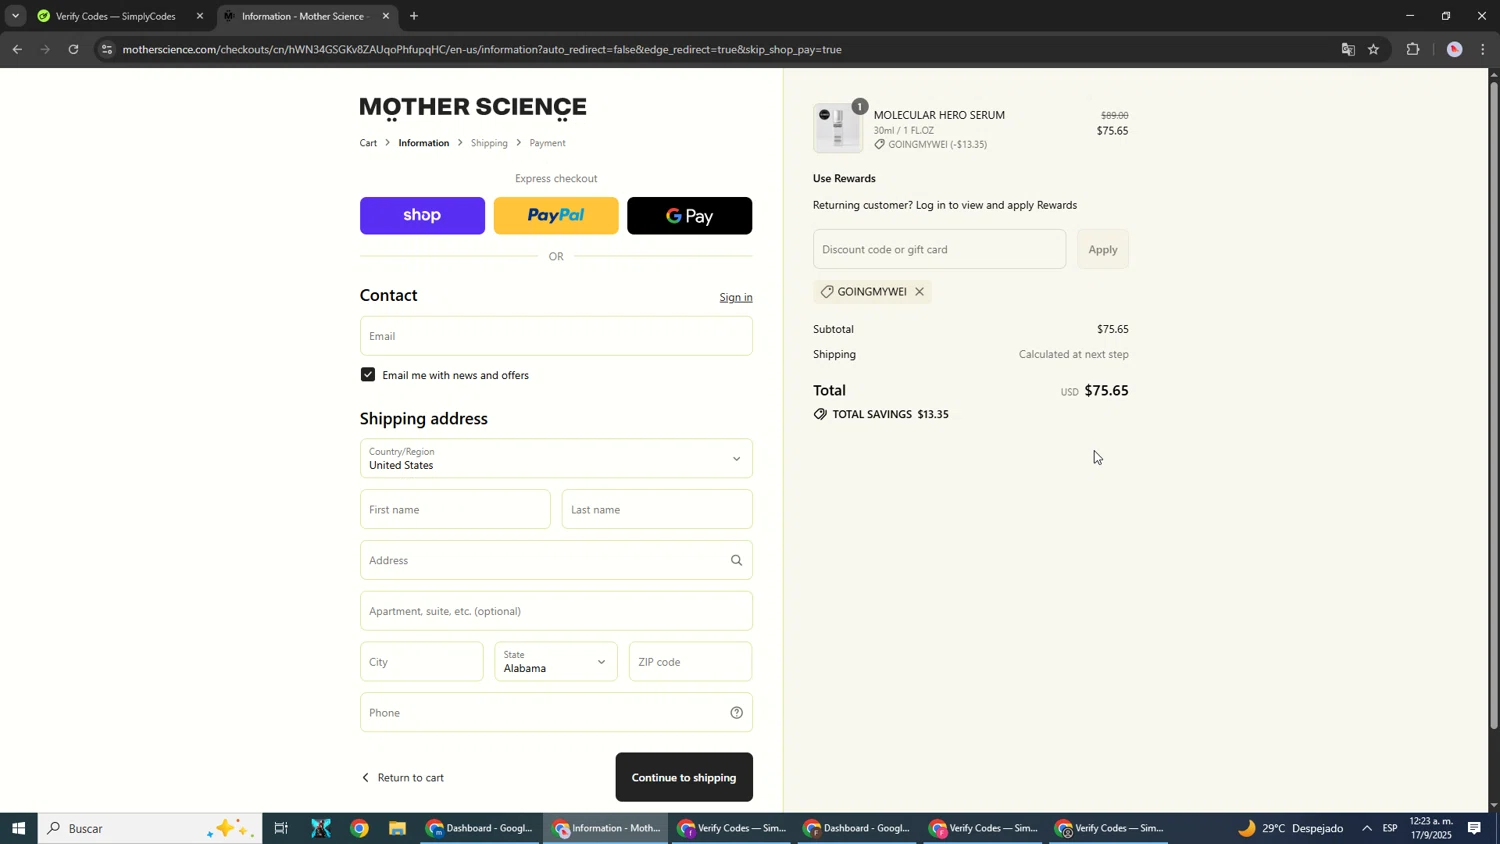This screenshot has height=844, width=1500.
Task: Open the Windows Start menu
Action: [18, 828]
